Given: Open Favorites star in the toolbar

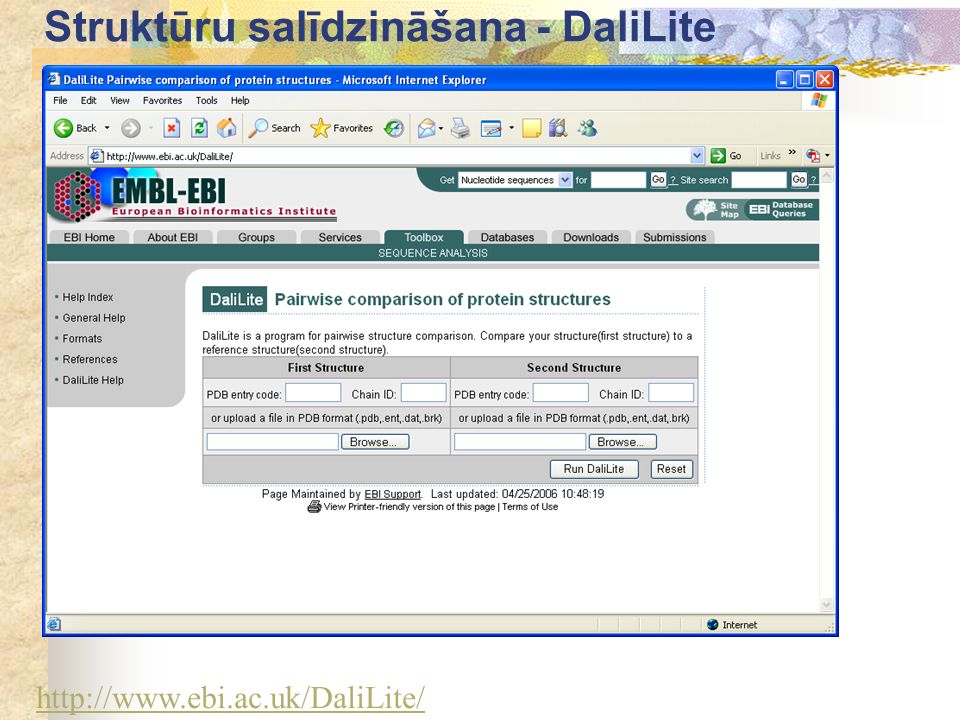Looking at the screenshot, I should pos(320,128).
